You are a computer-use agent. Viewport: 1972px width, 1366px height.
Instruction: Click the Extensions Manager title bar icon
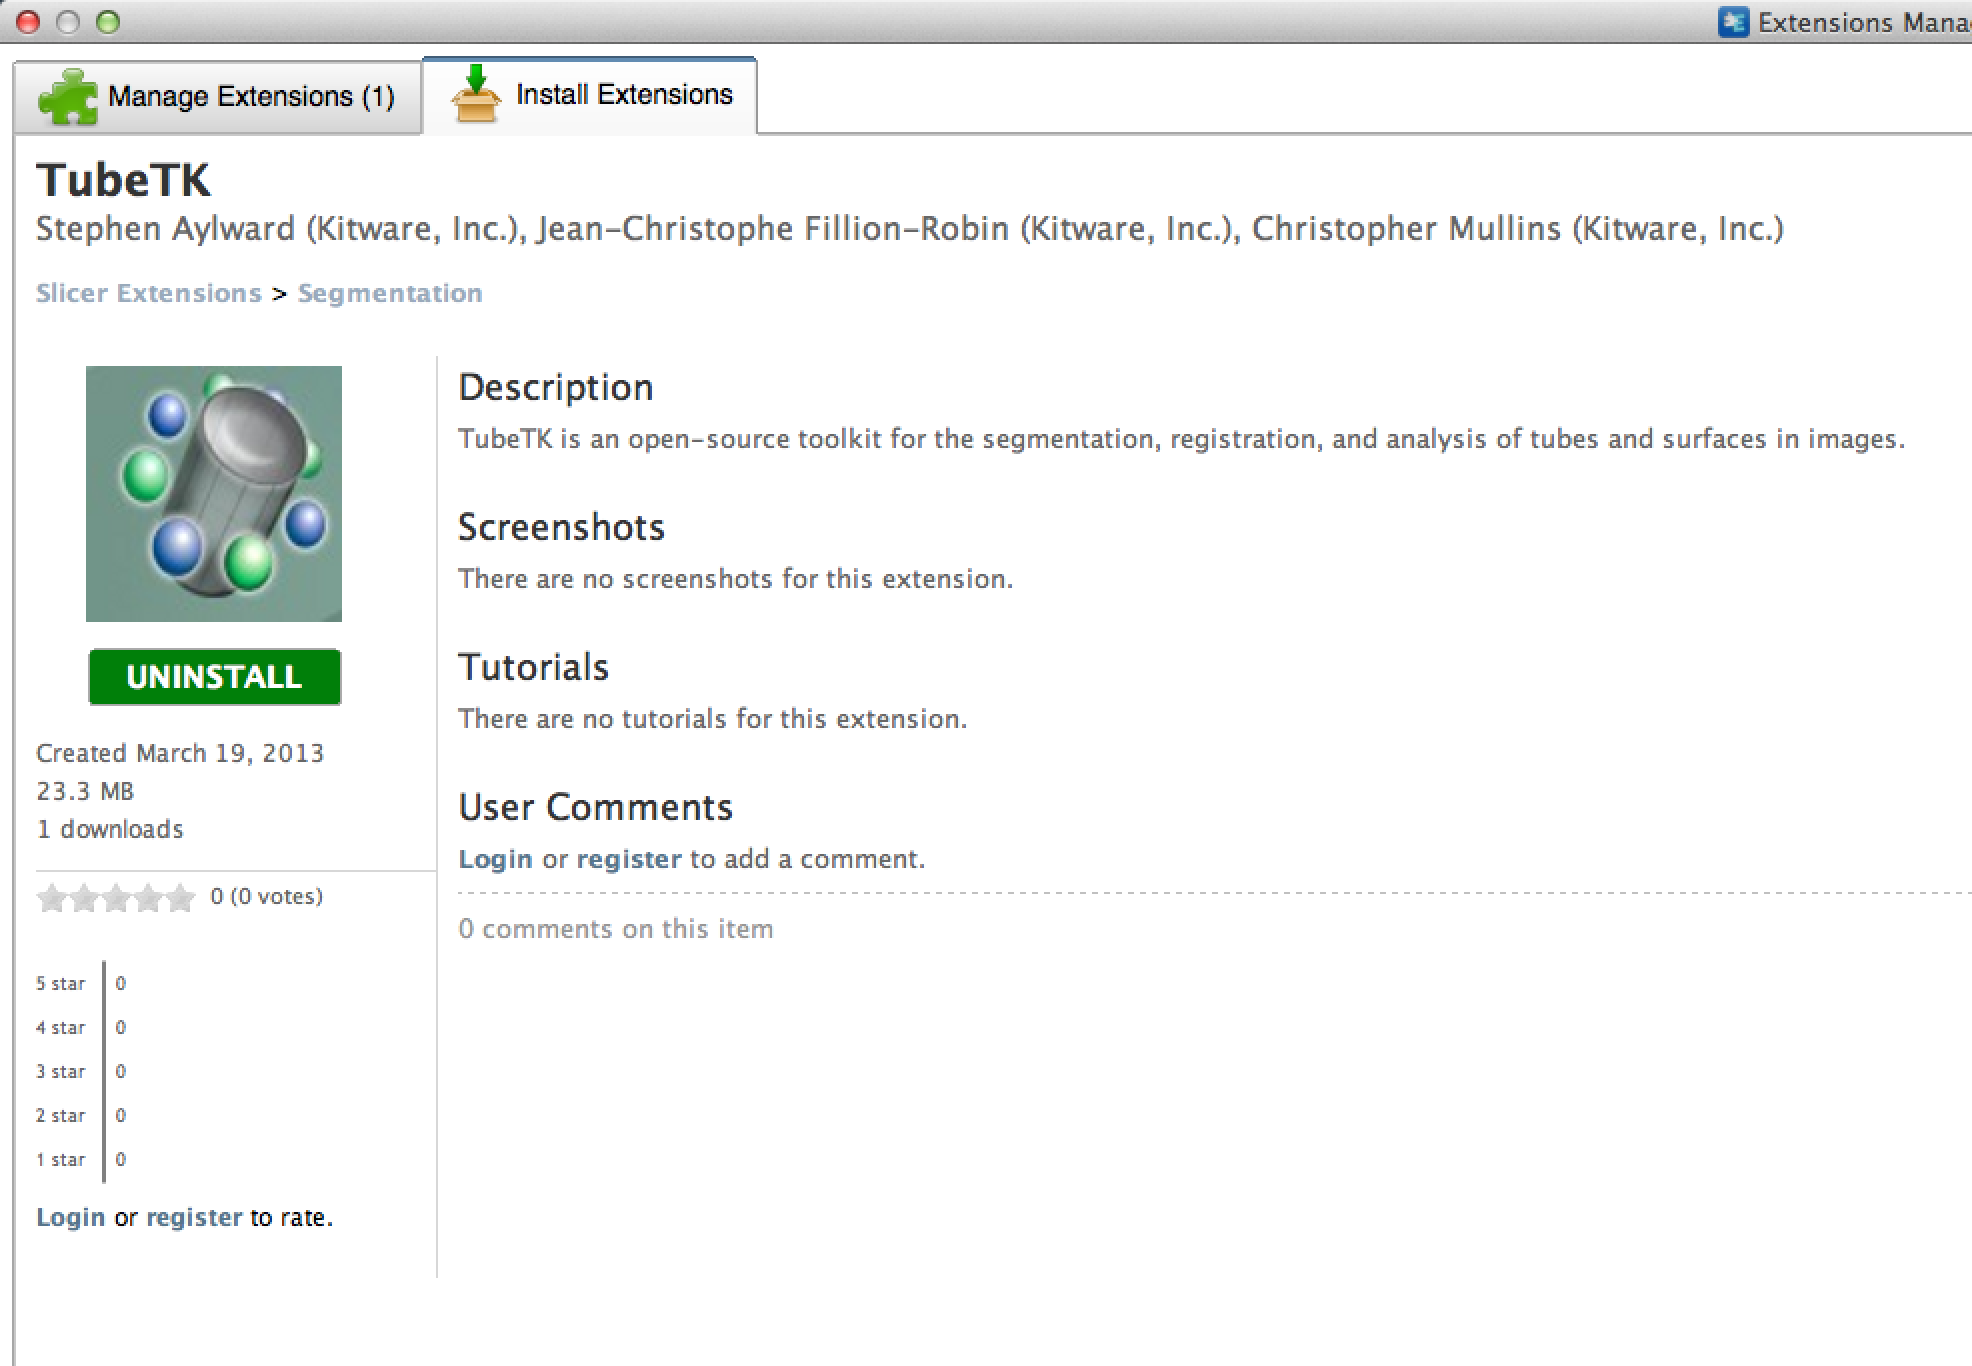tap(1732, 22)
